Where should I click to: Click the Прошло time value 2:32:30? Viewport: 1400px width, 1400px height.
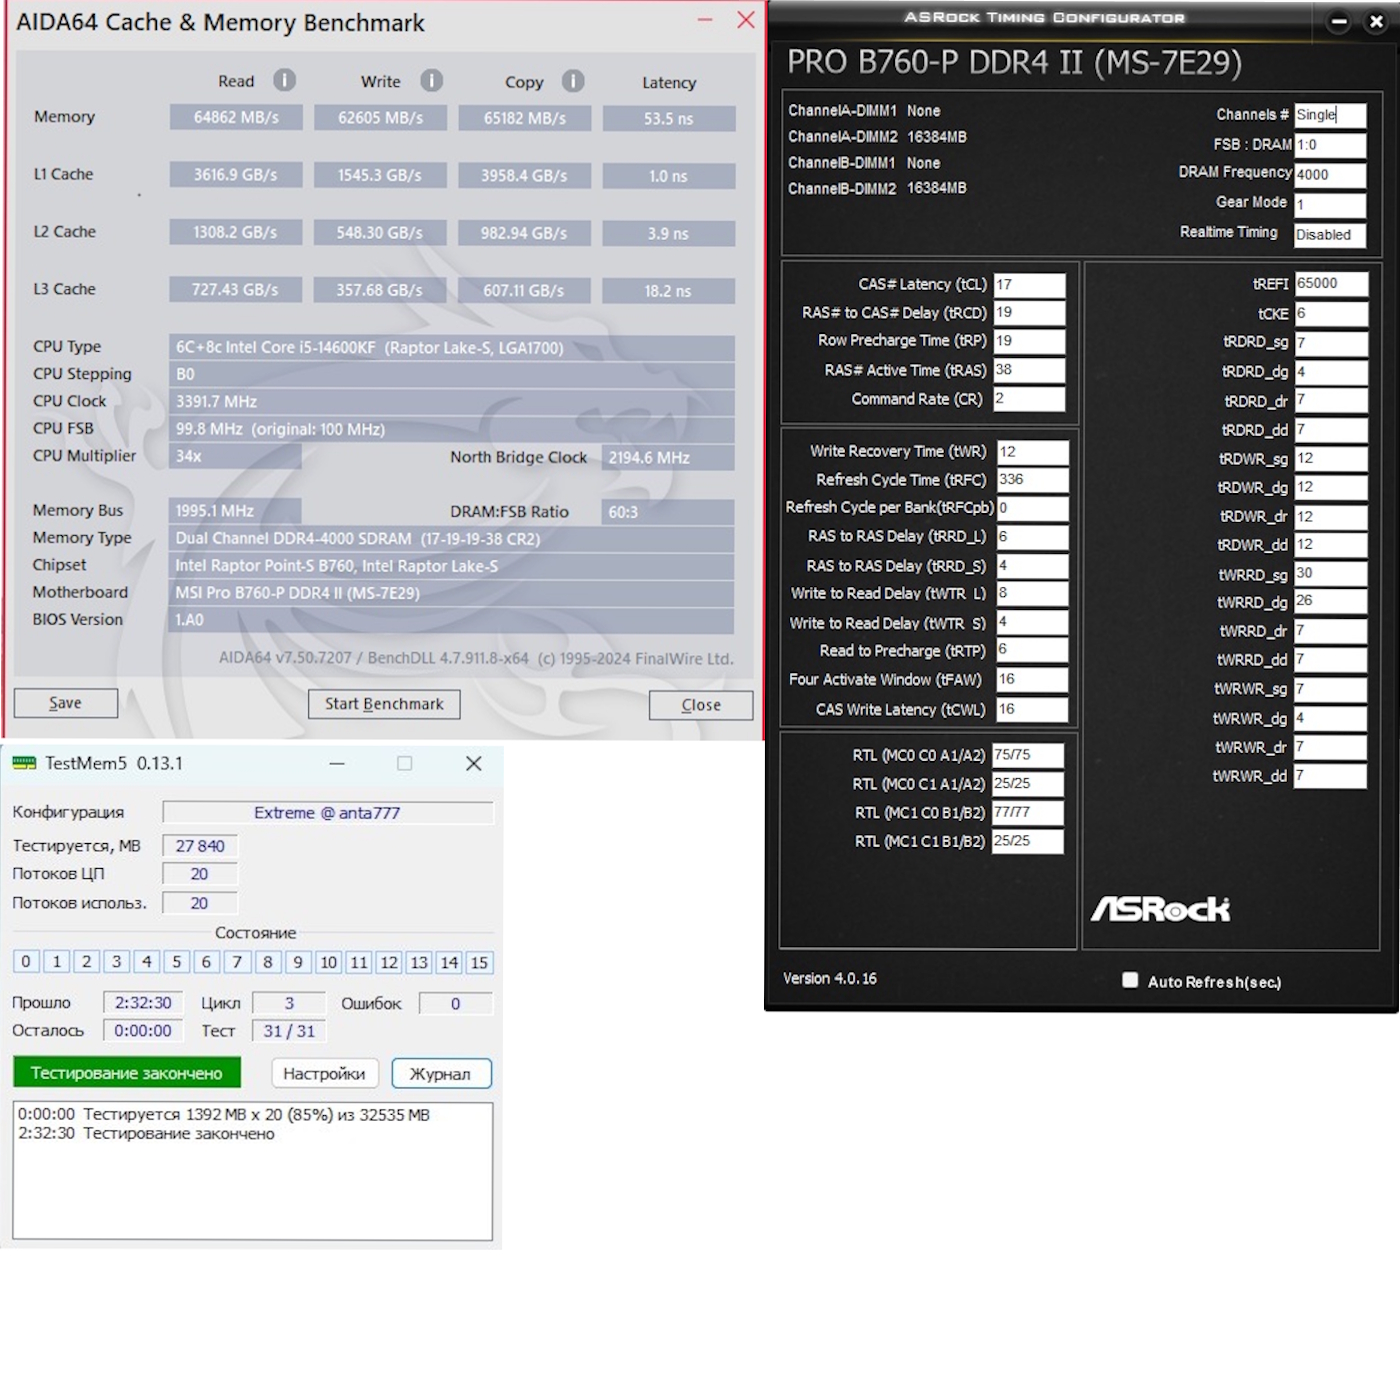(143, 1003)
